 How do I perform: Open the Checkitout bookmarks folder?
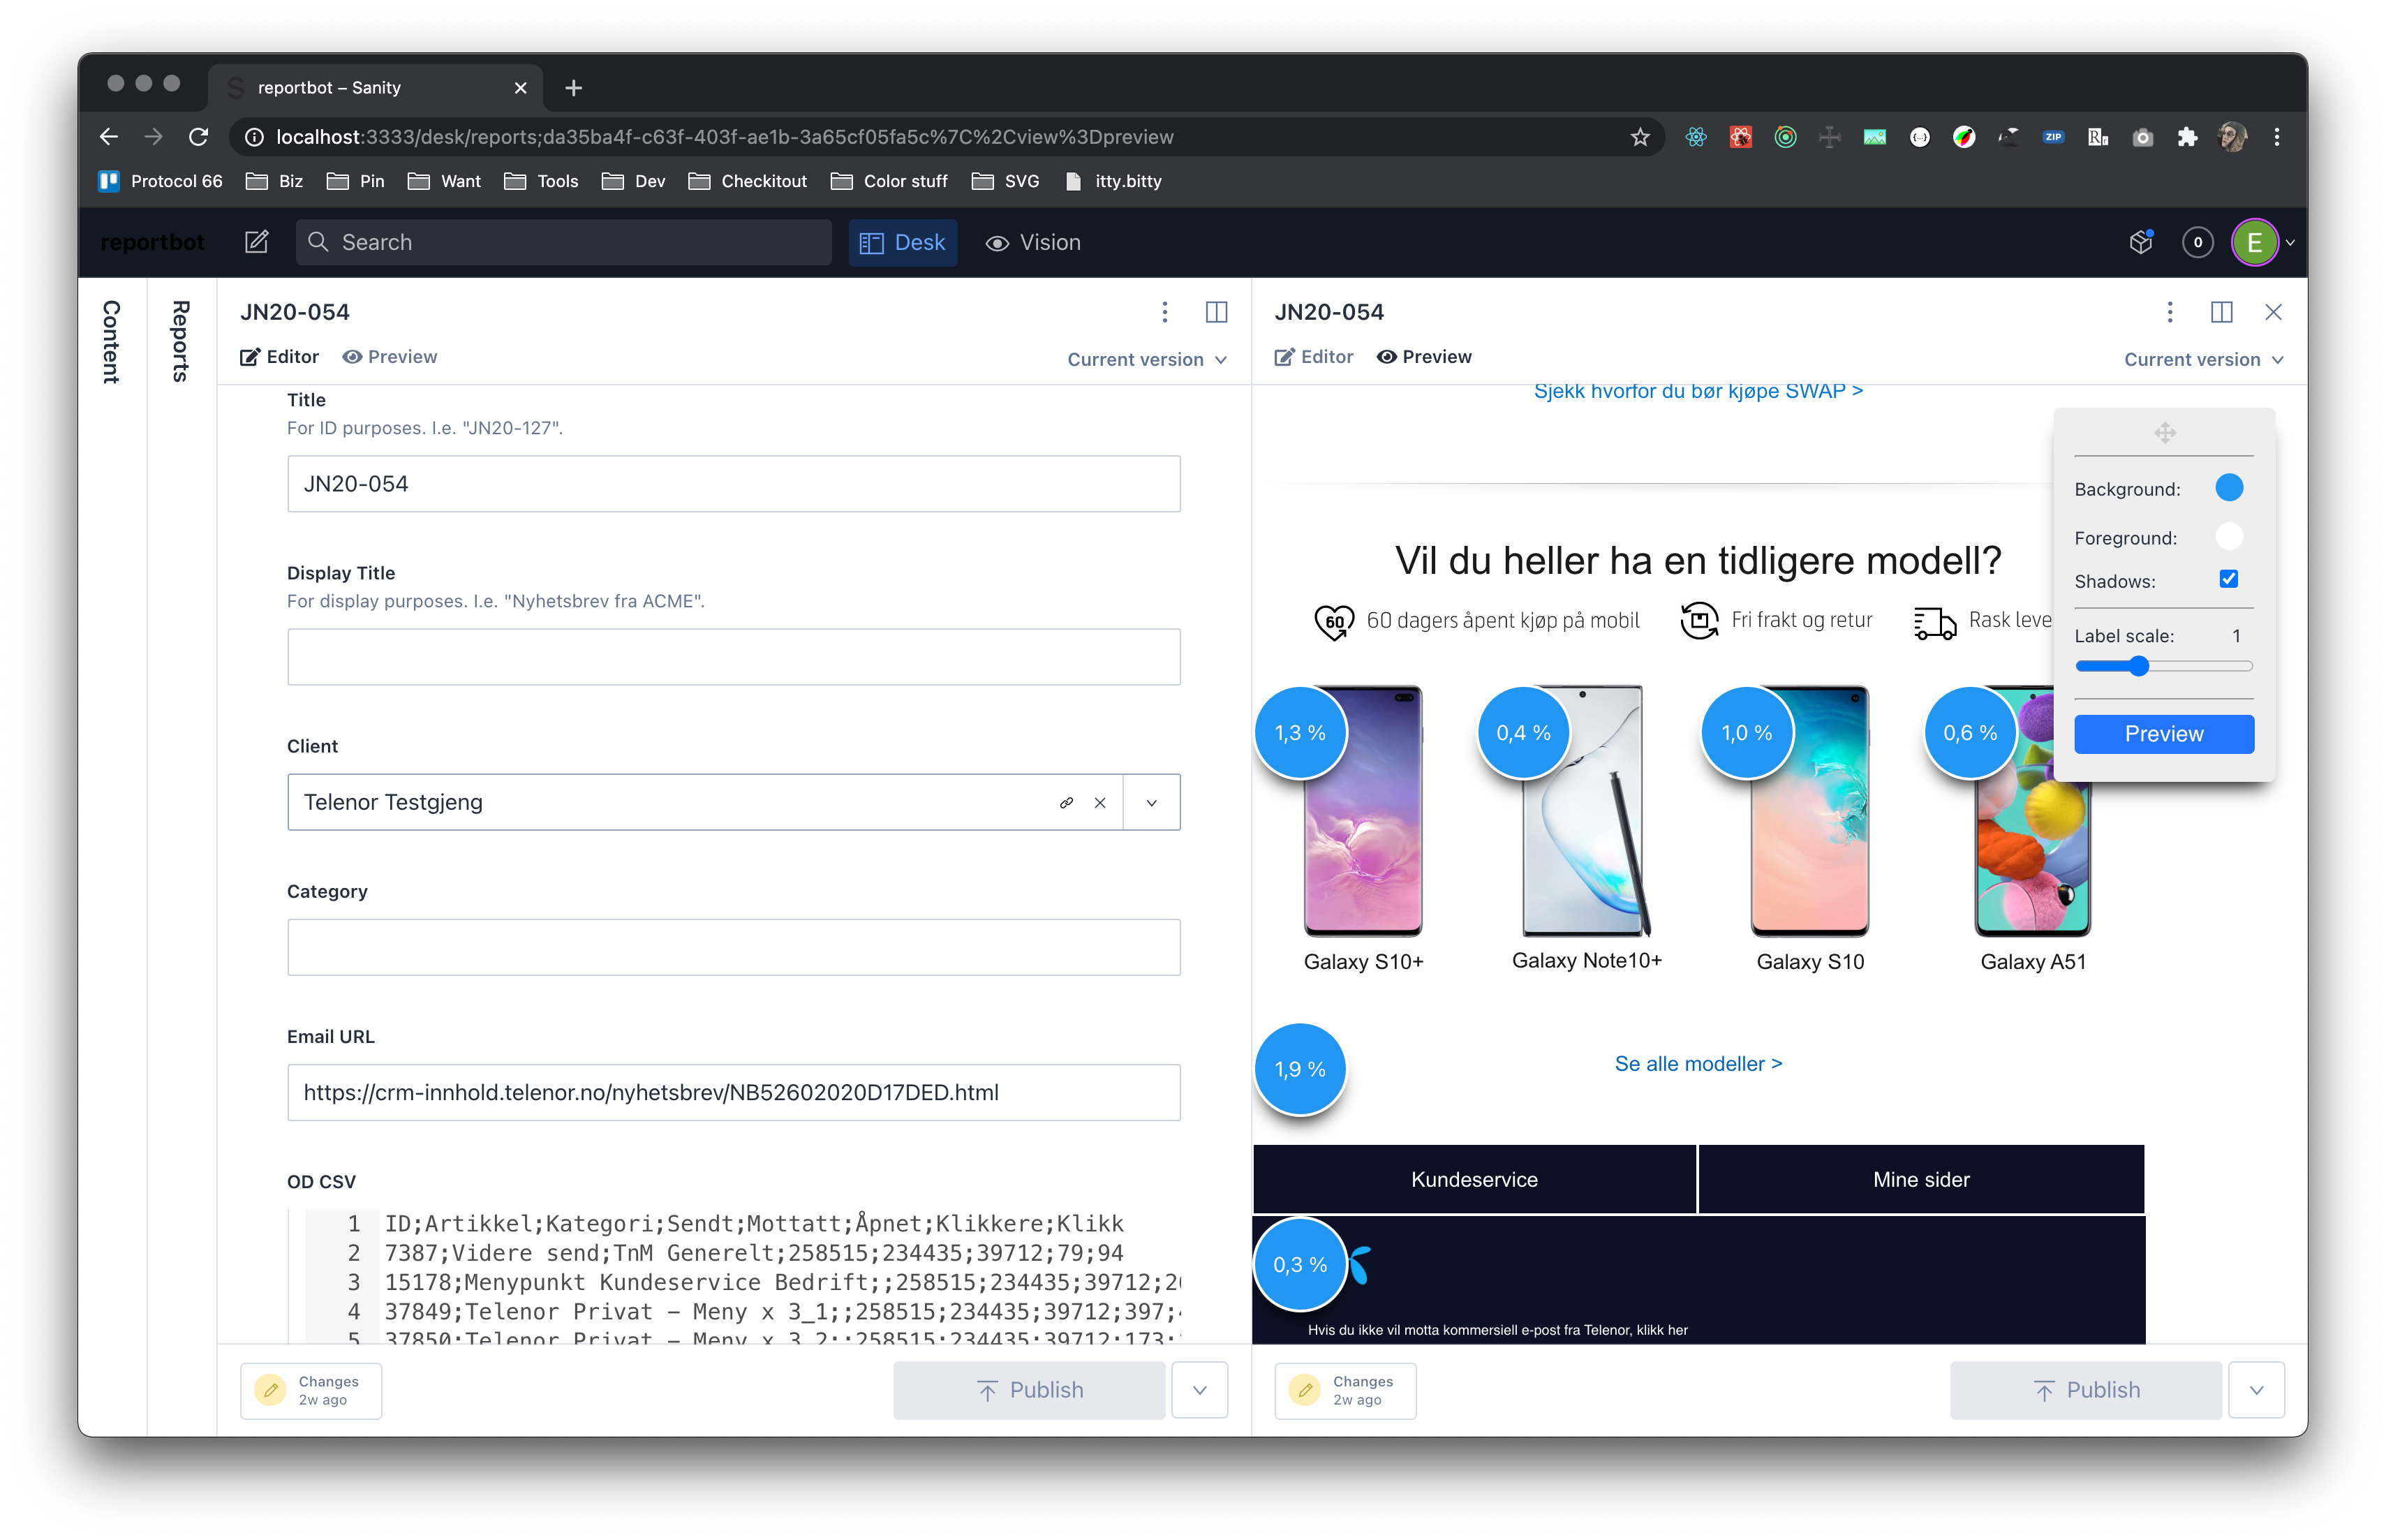(x=749, y=181)
